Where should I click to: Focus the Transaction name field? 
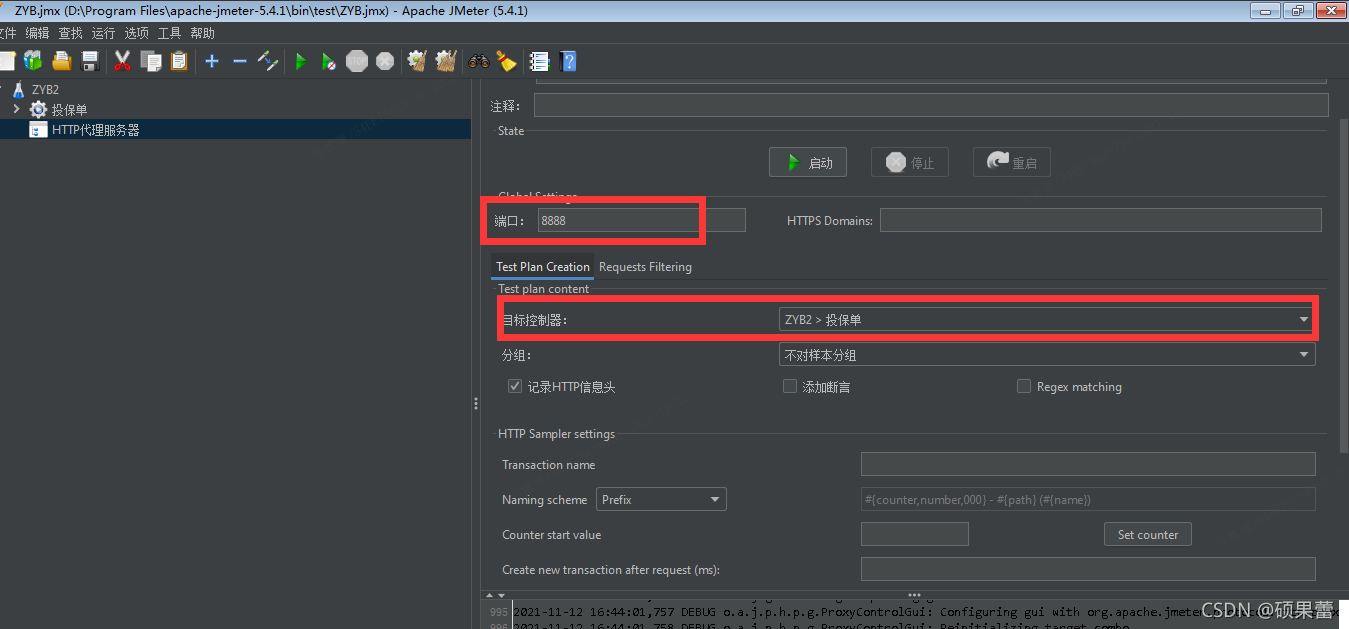point(1088,464)
